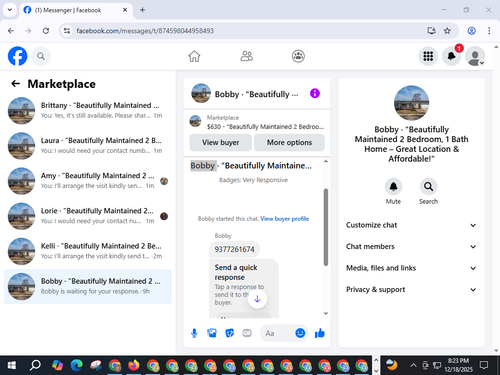Viewport: 500px width, 375px height.
Task: Open a new browser tab
Action: [x=142, y=10]
